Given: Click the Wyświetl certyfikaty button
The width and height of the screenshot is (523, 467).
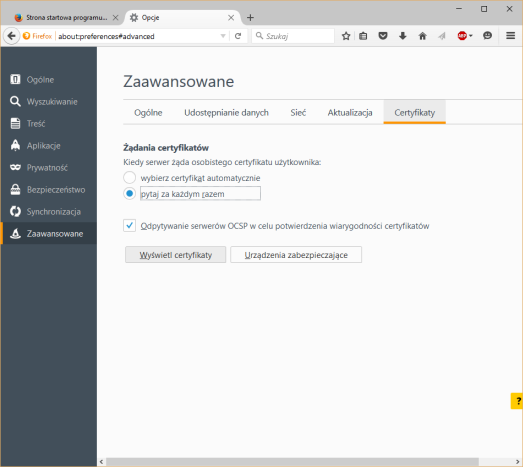Looking at the screenshot, I should coord(175,255).
